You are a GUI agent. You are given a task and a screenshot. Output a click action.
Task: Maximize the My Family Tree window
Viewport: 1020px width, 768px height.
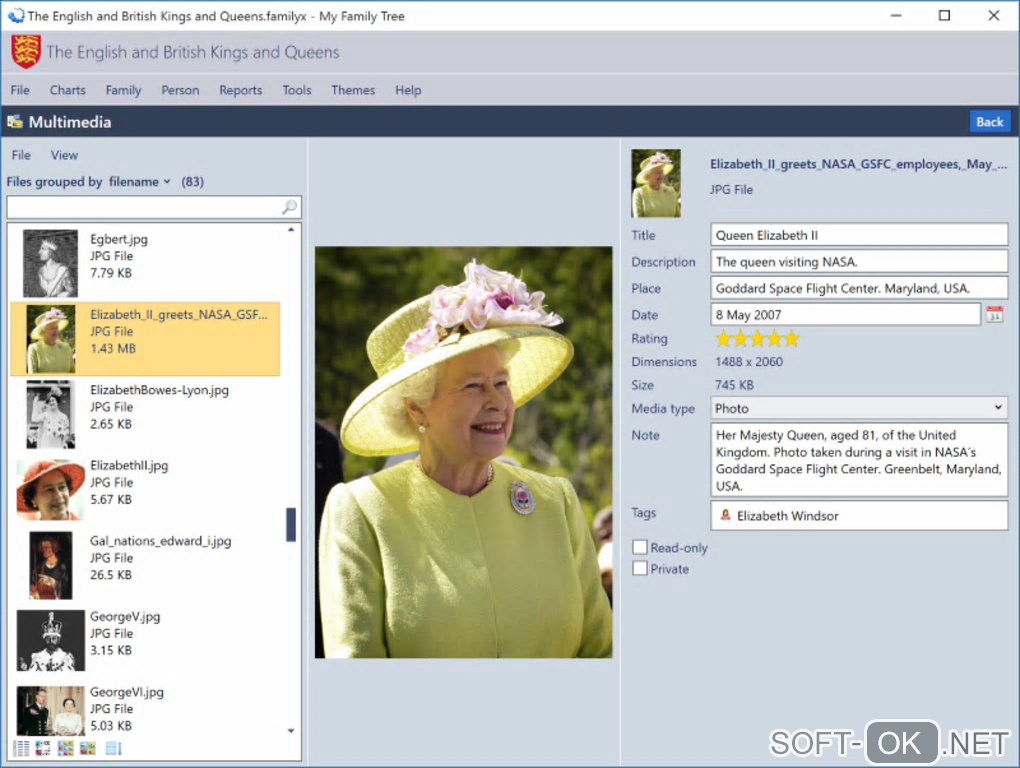coord(945,16)
